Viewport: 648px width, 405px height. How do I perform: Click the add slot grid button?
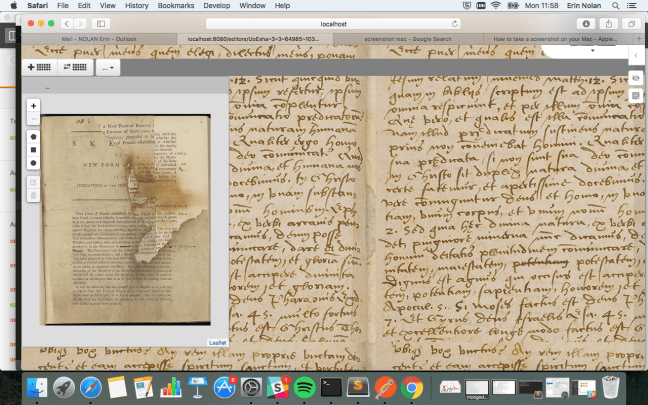(39, 67)
